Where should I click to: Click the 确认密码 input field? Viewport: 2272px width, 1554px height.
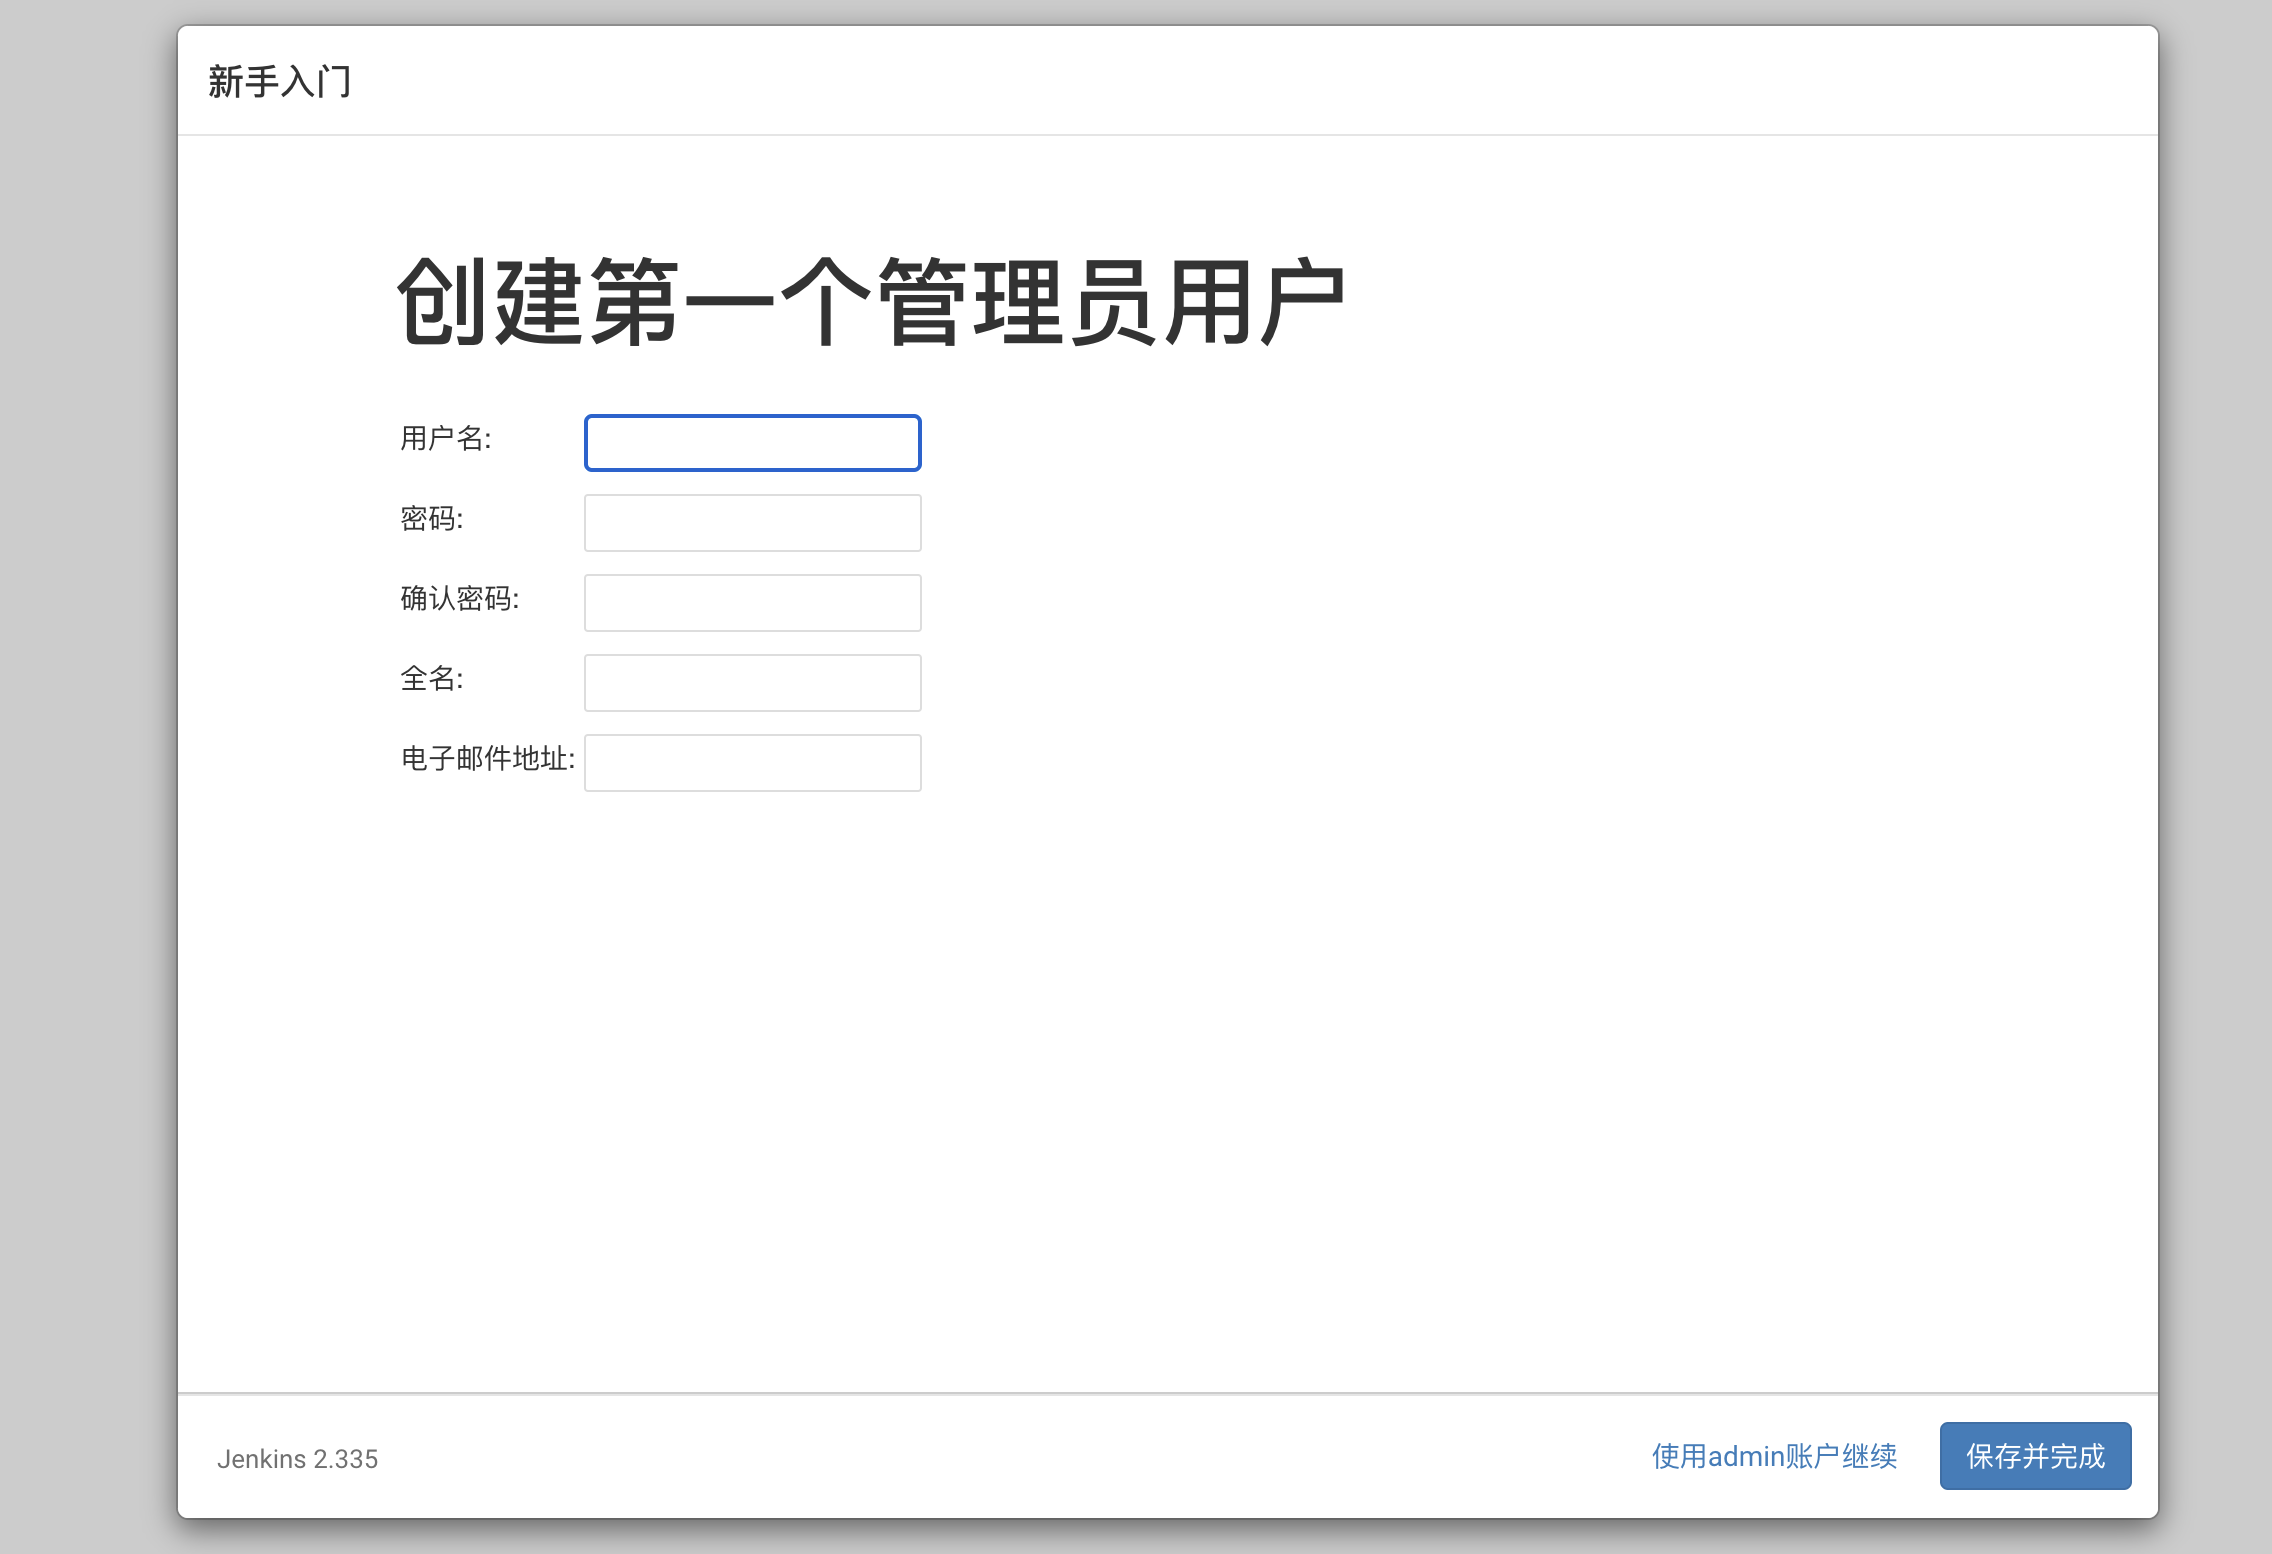[x=752, y=602]
